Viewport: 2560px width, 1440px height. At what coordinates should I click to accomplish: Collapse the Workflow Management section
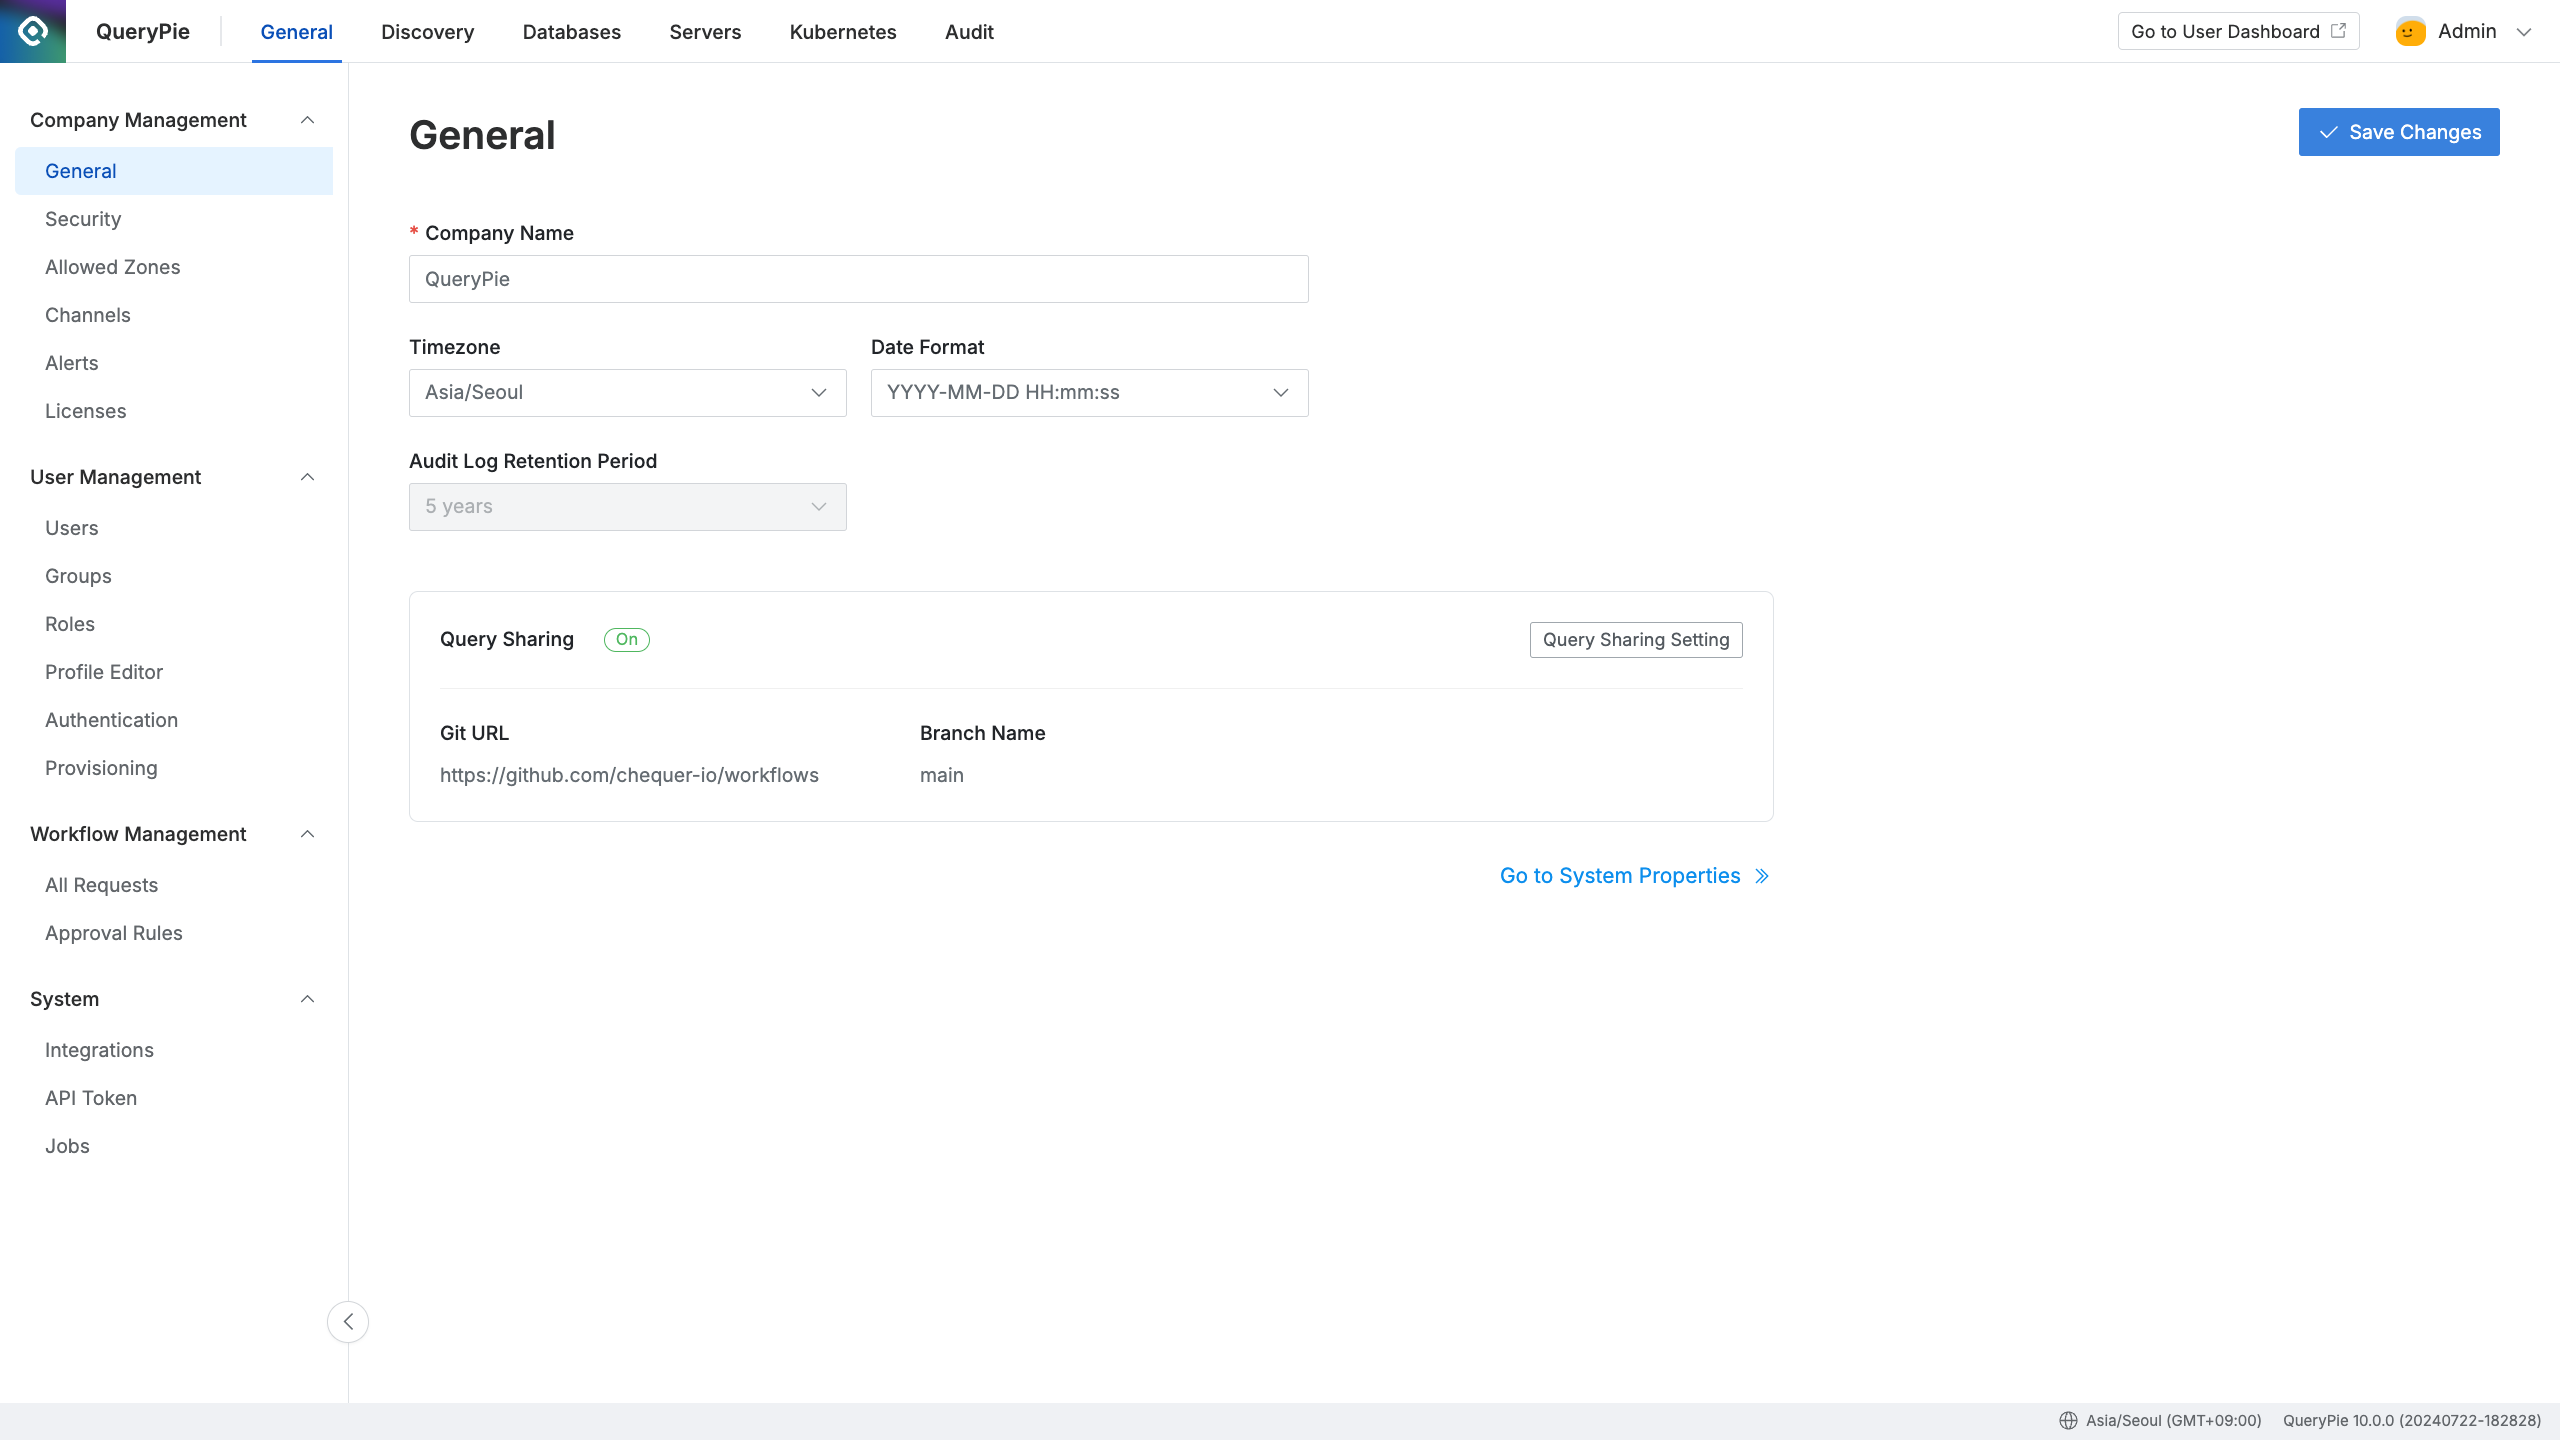[308, 834]
